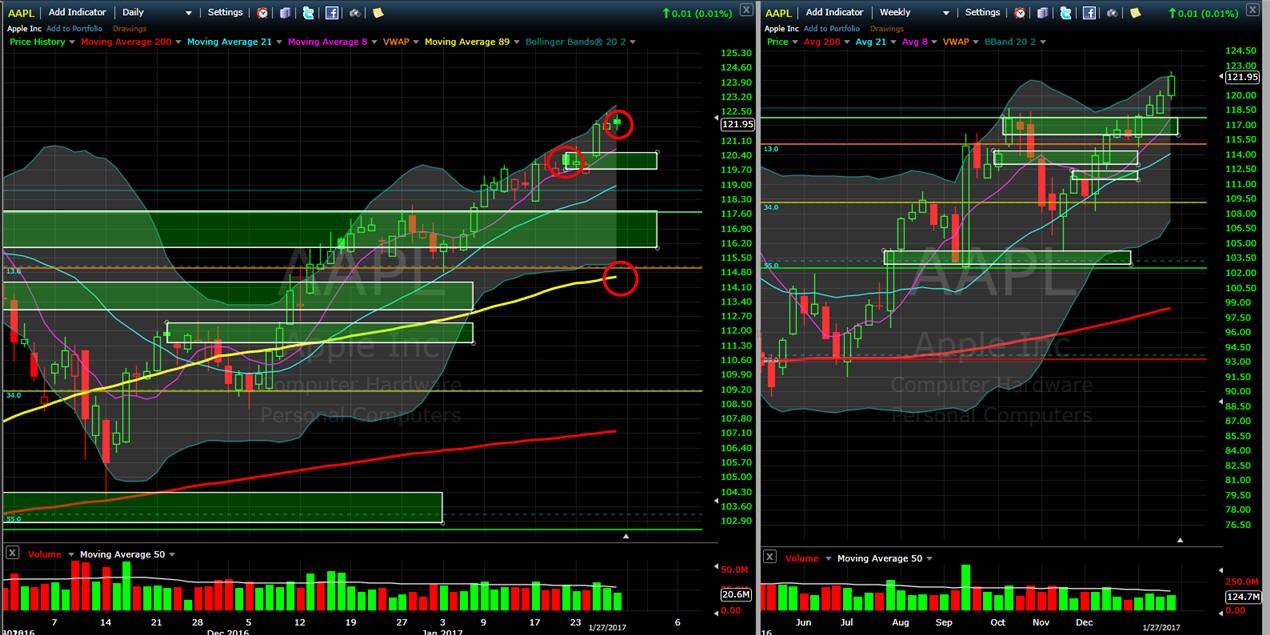Open Drawings in the Weekly chart

[x=886, y=29]
